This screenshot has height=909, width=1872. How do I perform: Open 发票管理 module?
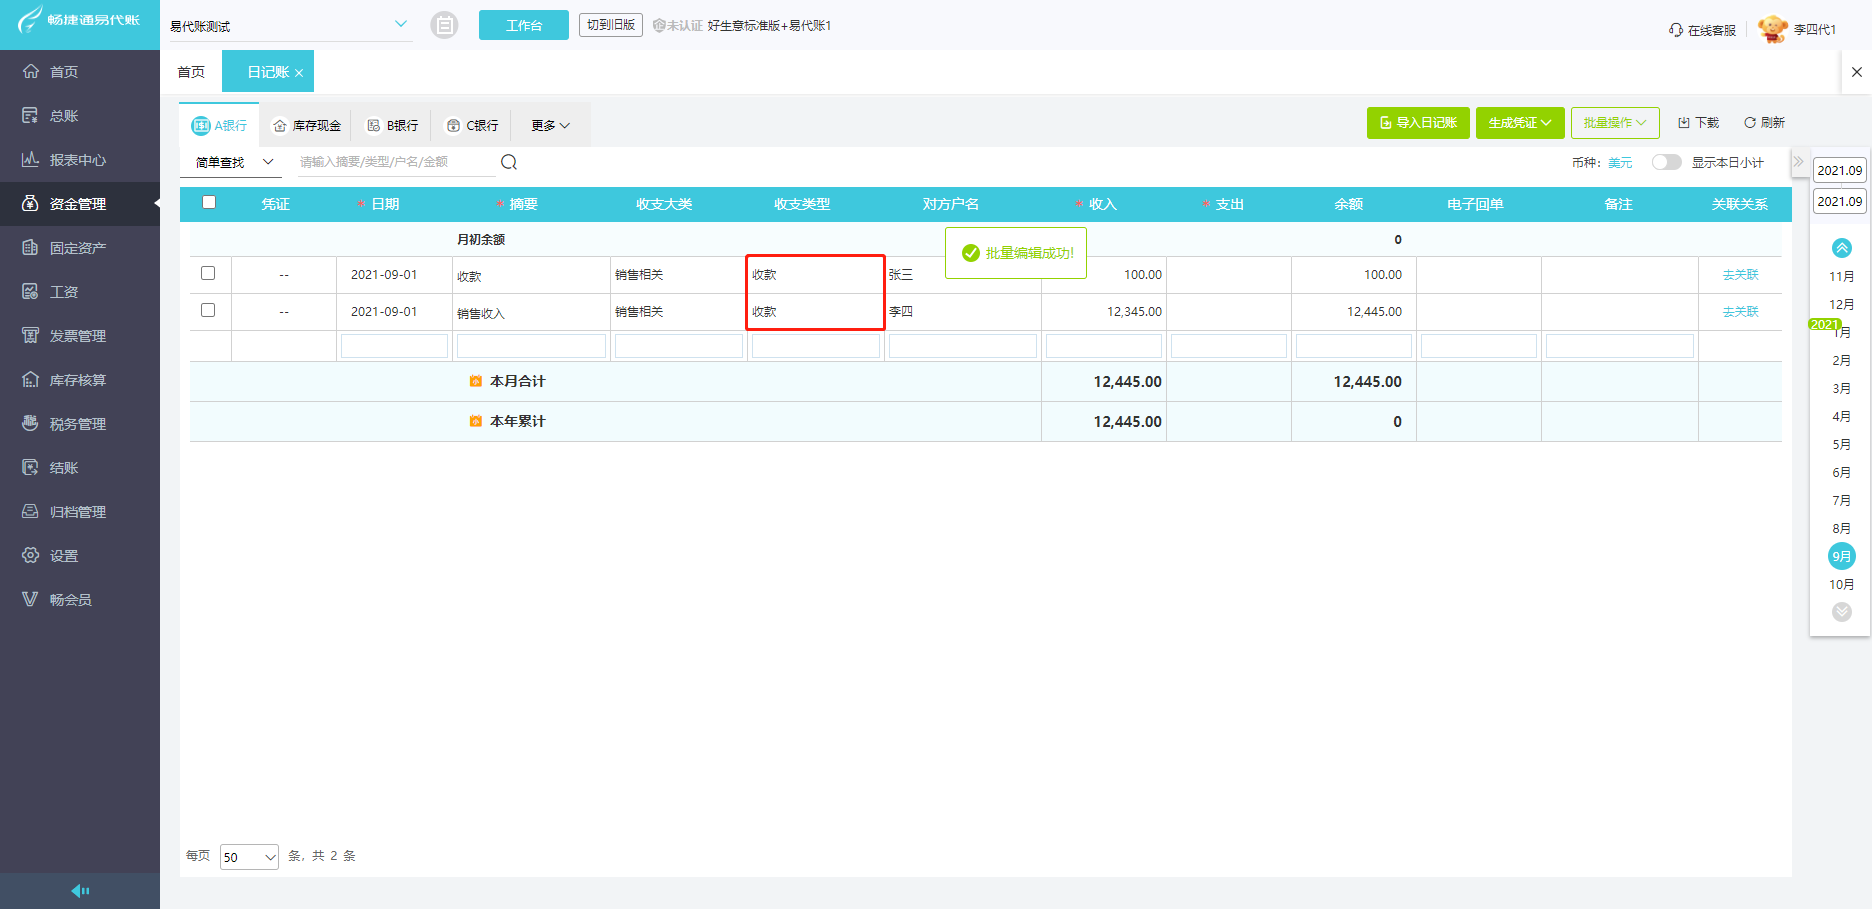click(80, 336)
